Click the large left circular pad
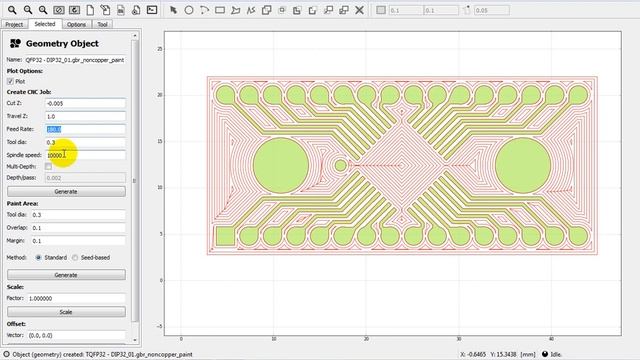The height and width of the screenshot is (360, 640). tap(281, 165)
